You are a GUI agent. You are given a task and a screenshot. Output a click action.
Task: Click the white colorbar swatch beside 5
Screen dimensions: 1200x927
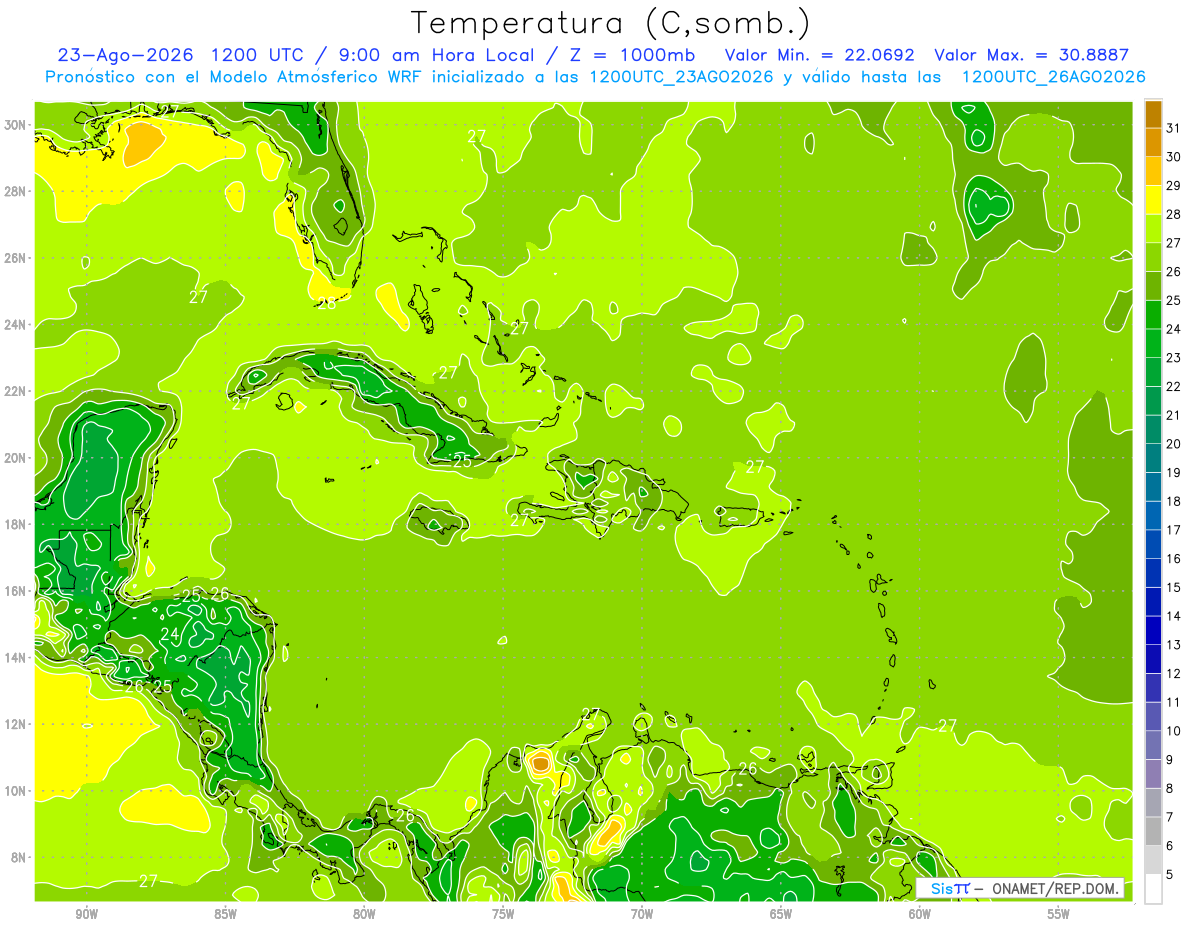1153,888
